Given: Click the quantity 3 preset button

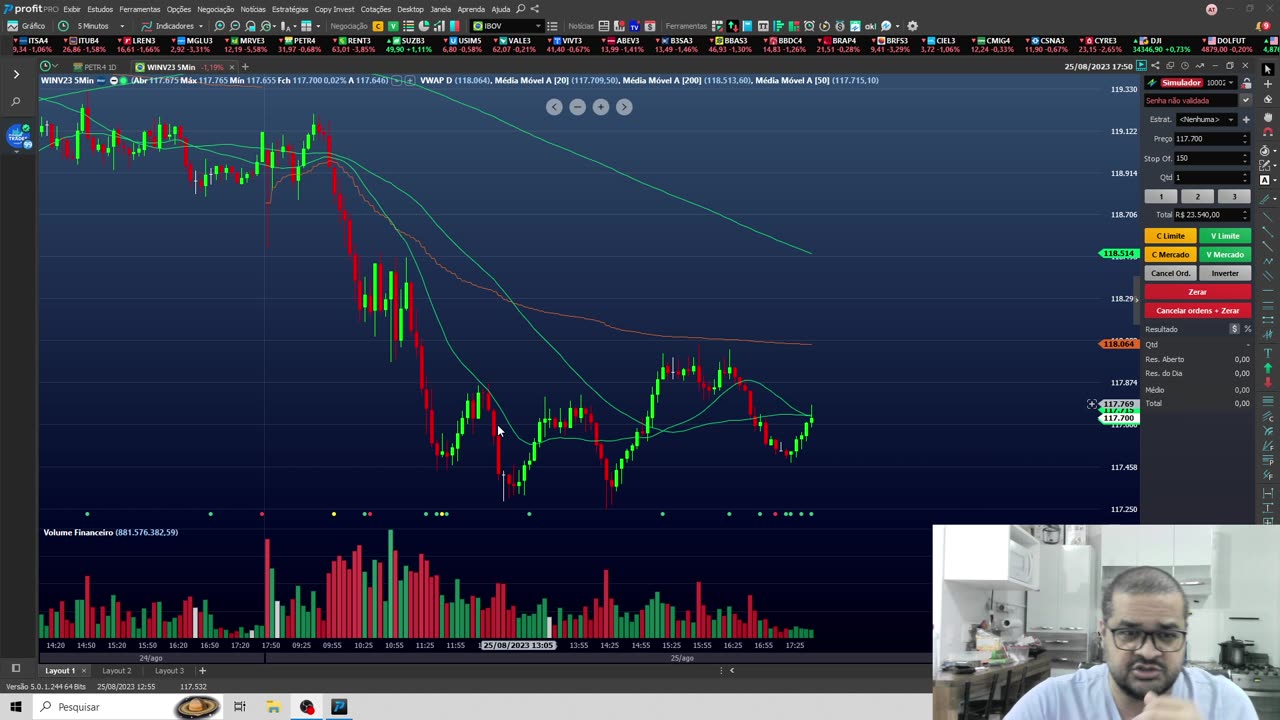Looking at the screenshot, I should click(x=1234, y=196).
